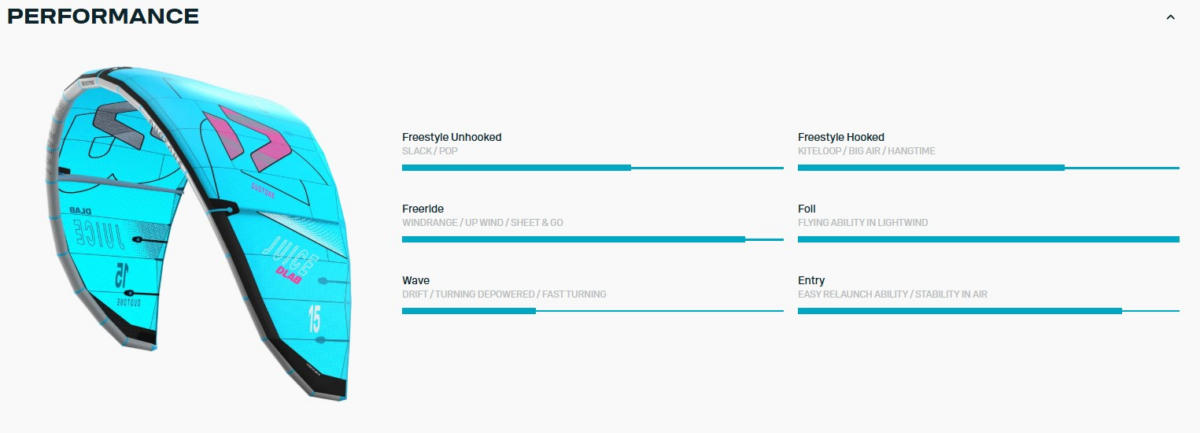Click the Freestyle Unhooked rating bar
Image resolution: width=1200 pixels, height=433 pixels.
[592, 168]
